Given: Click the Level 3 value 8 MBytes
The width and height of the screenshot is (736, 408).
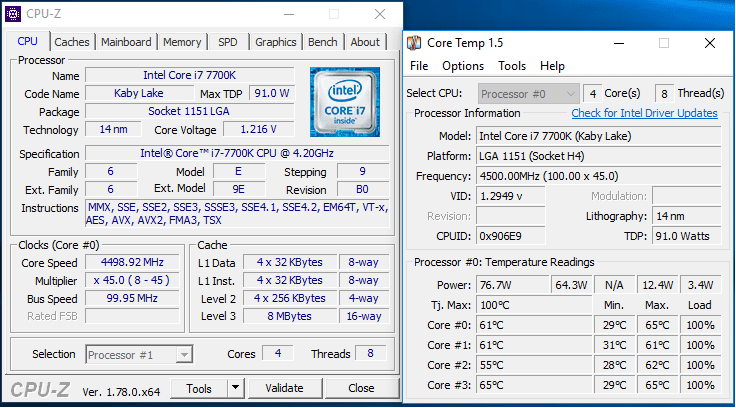Looking at the screenshot, I should (x=290, y=316).
